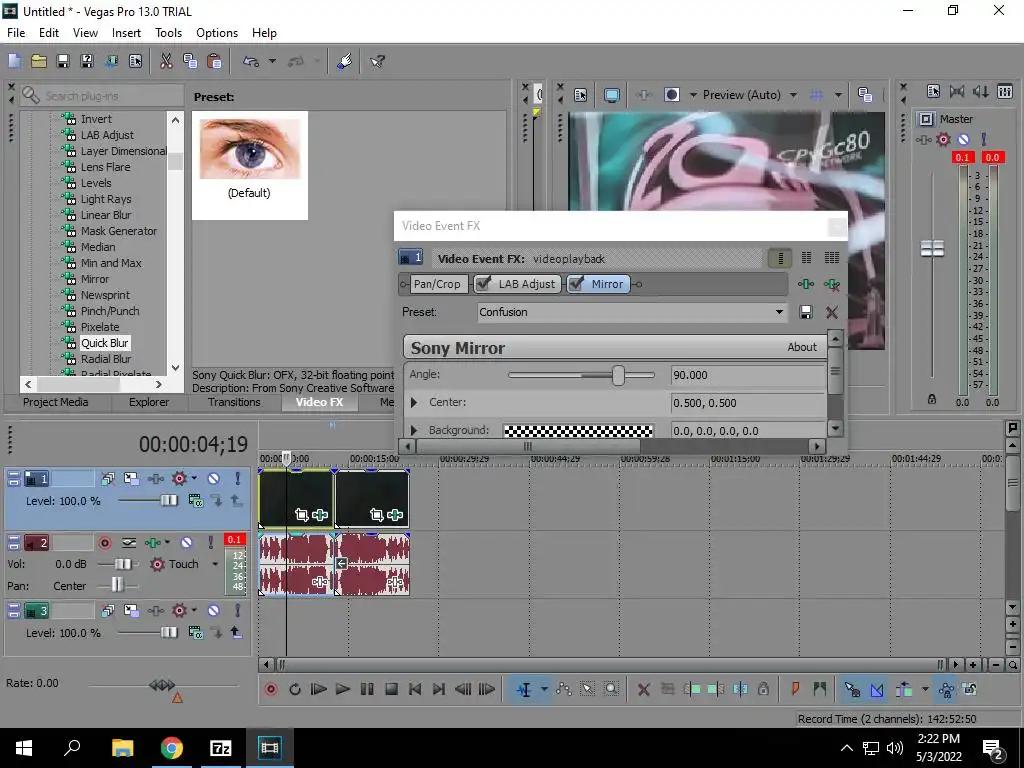Open the File menu

pyautogui.click(x=16, y=33)
